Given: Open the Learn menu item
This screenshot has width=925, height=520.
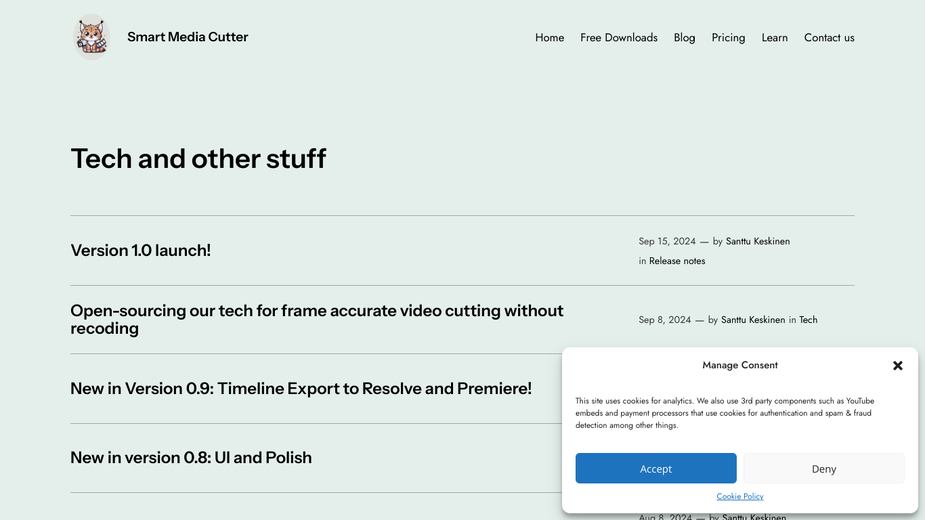Looking at the screenshot, I should [x=774, y=38].
